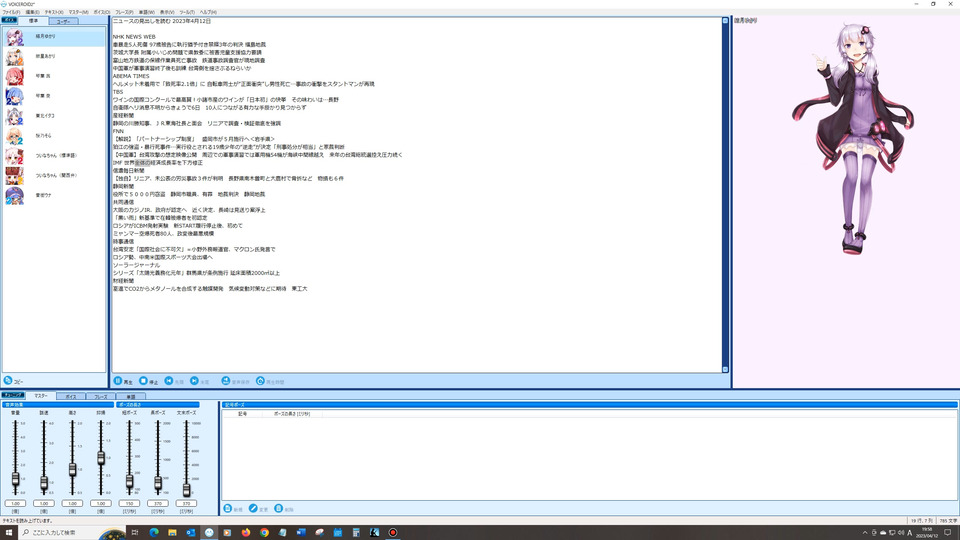This screenshot has width=960, height=540.
Task: Click the 文末ポーズ value input field
Action: 186,503
